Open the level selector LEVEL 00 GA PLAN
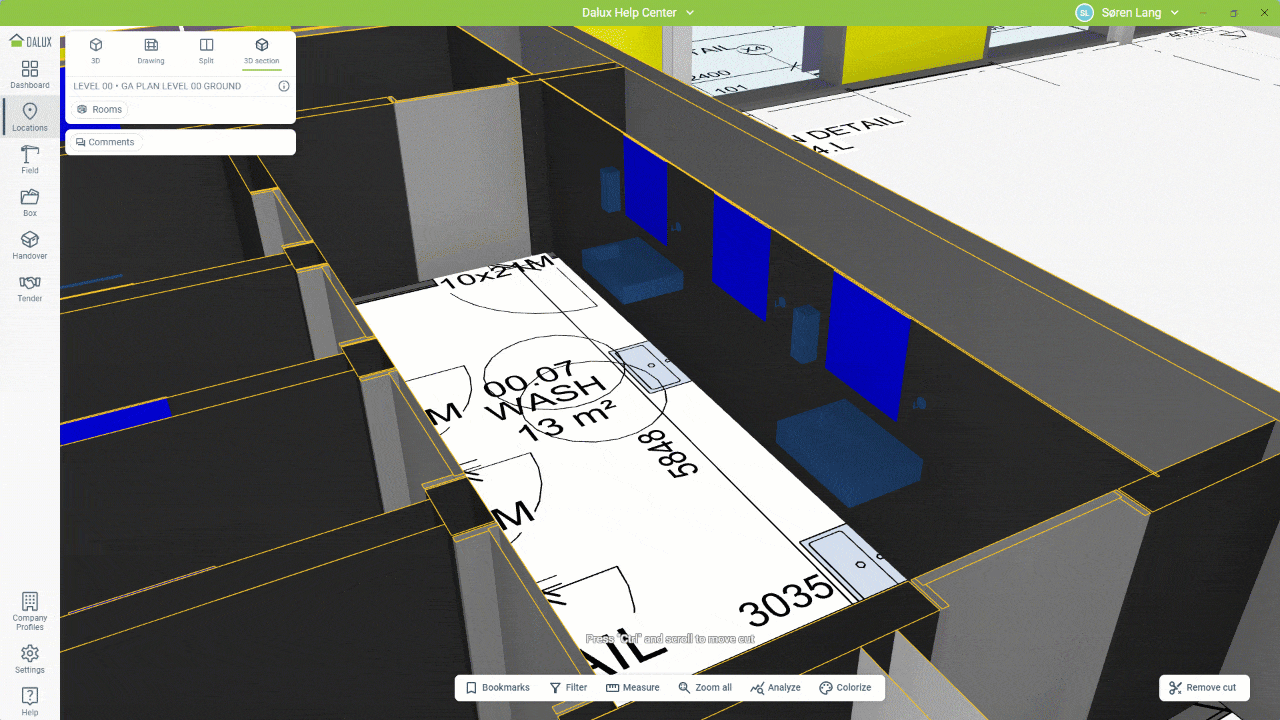 tap(157, 86)
